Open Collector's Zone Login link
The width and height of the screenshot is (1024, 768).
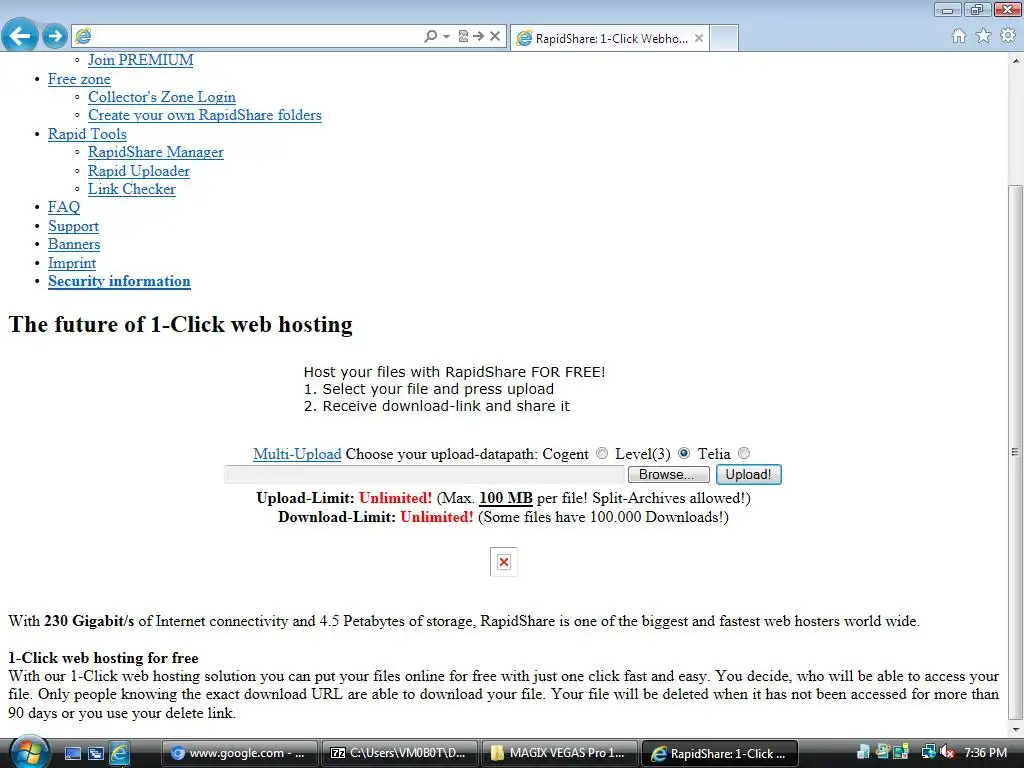click(162, 97)
